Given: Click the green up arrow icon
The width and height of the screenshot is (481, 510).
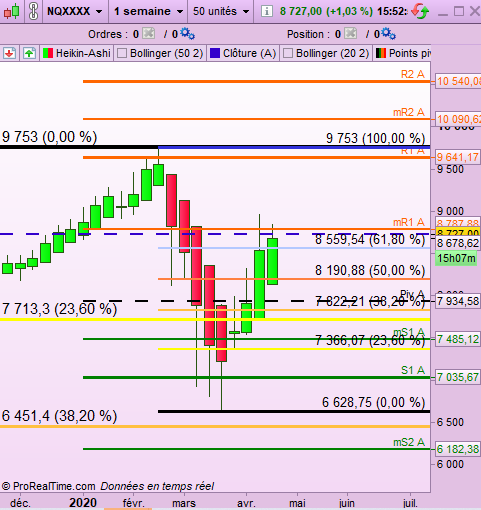Looking at the screenshot, I should [29, 53].
